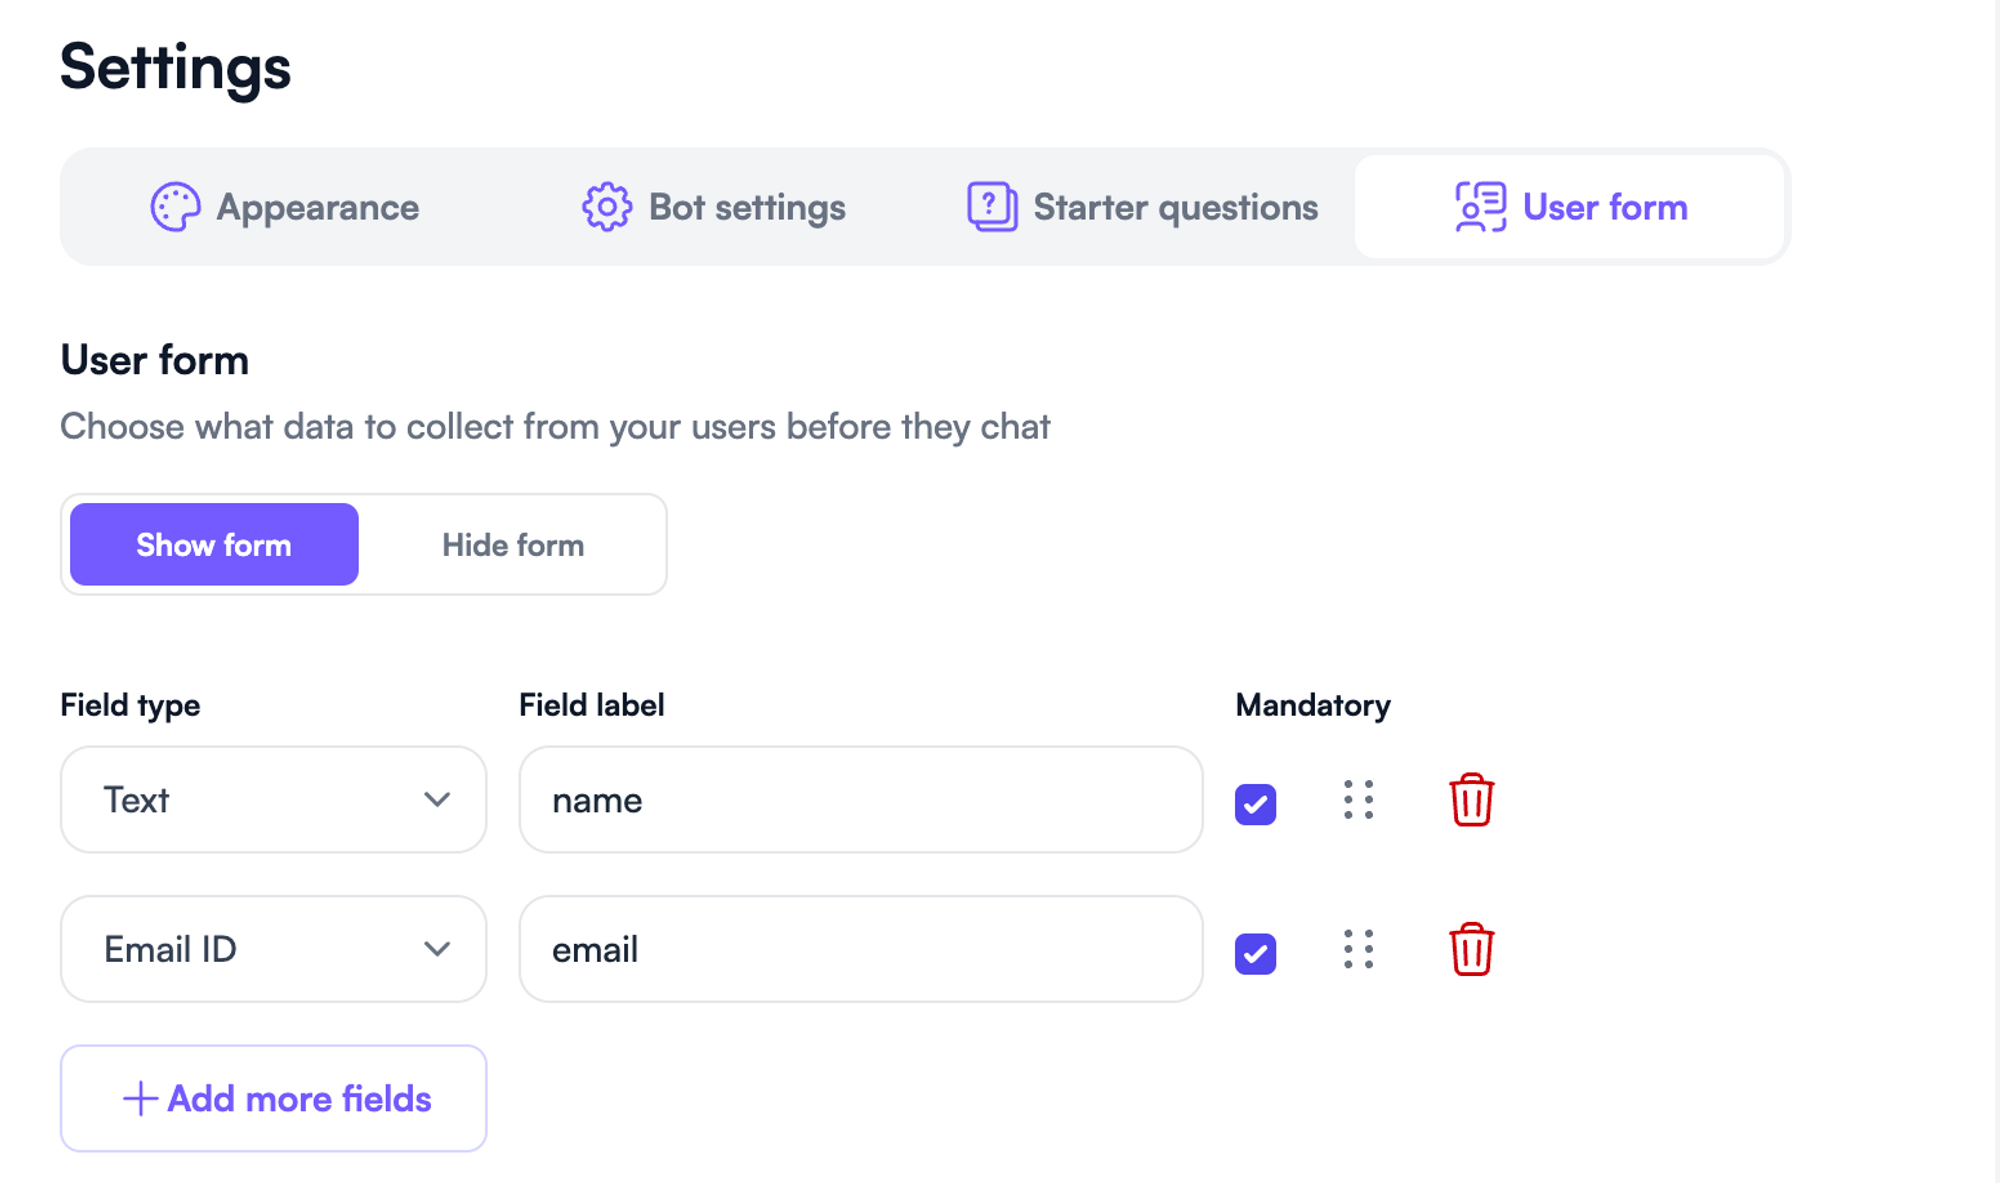
Task: Delete the email field using trash icon
Action: pyautogui.click(x=1470, y=949)
